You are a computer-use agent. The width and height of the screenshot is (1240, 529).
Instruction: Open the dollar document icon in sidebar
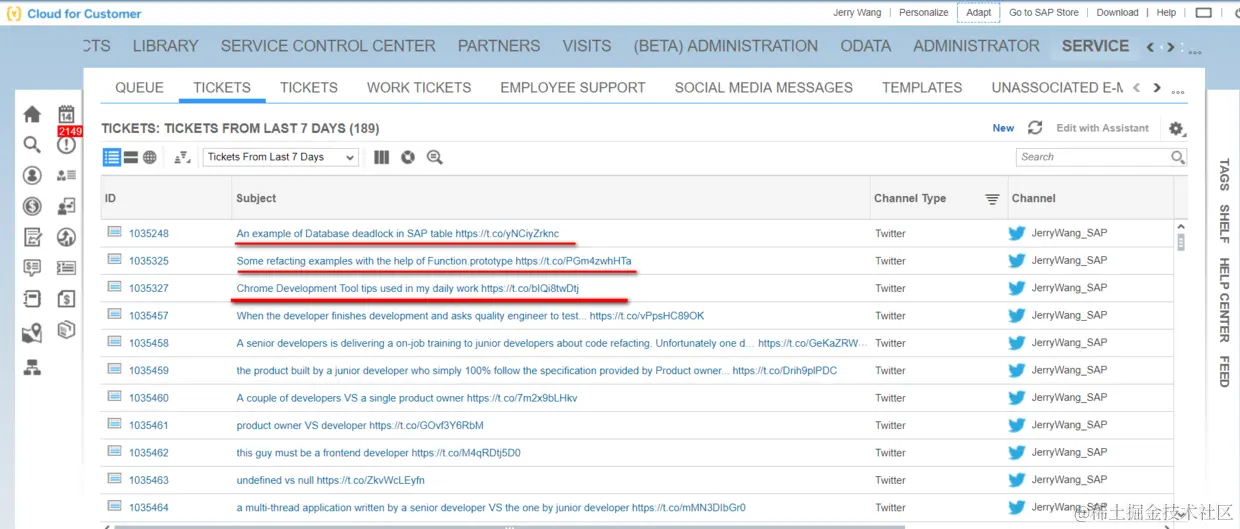(x=66, y=299)
